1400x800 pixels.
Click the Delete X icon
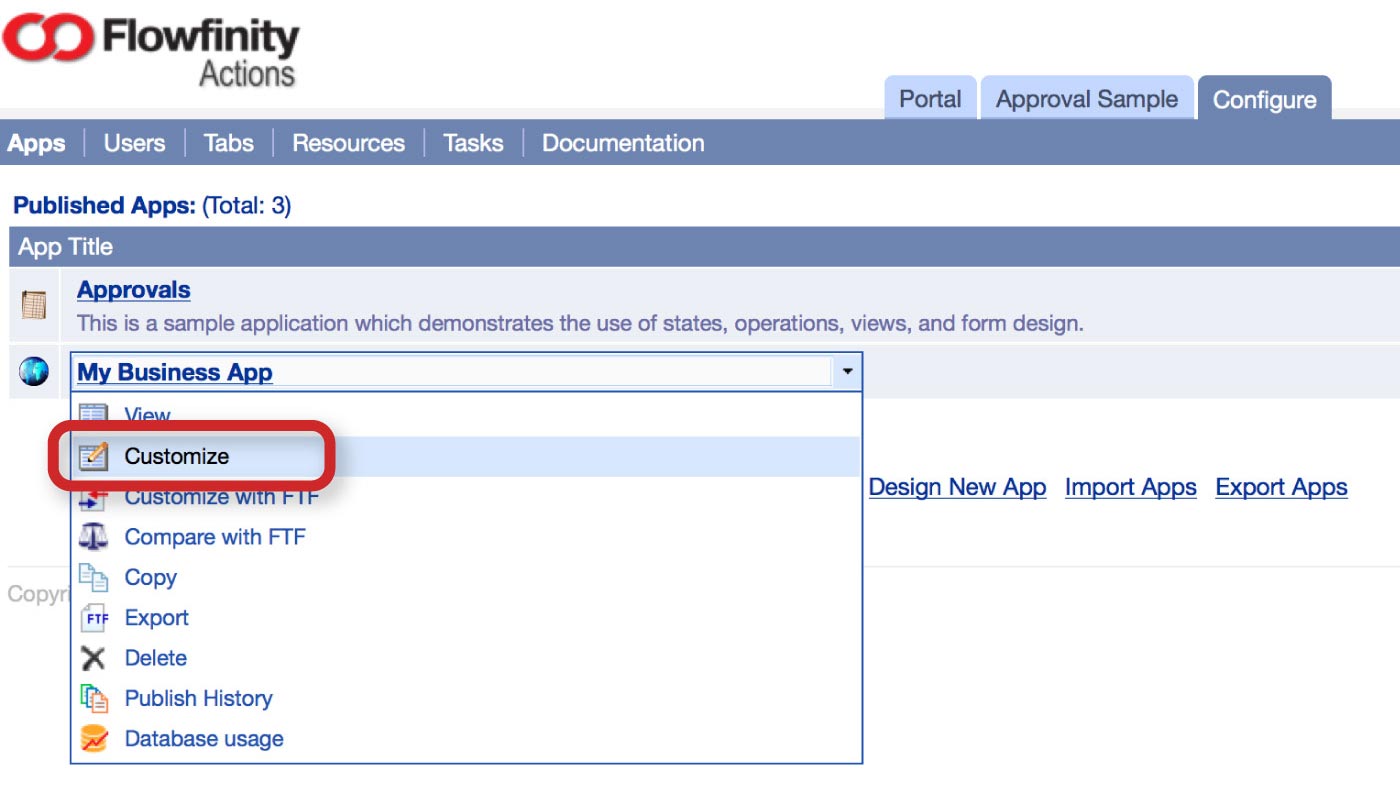93,658
